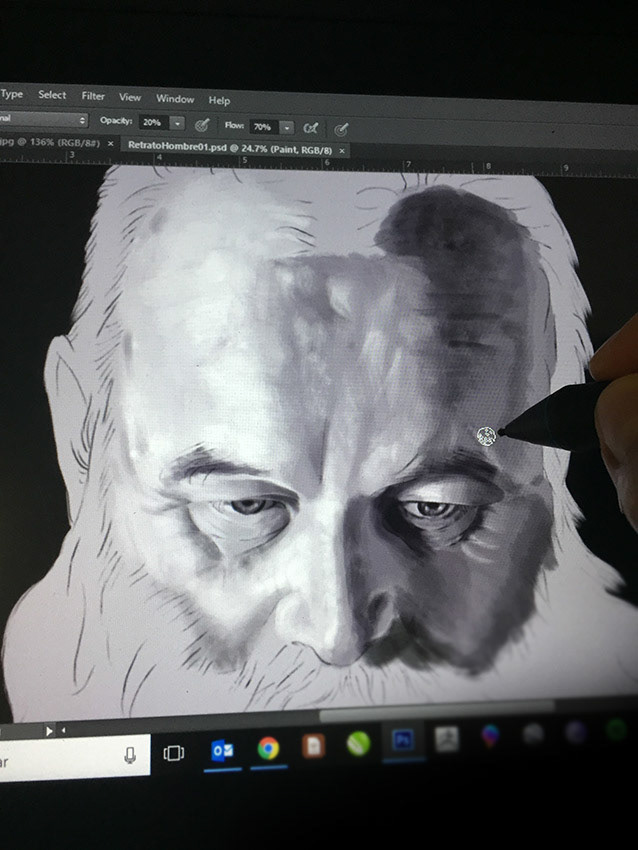
Task: Click the horizontal ruler above the canvas
Action: [319, 162]
